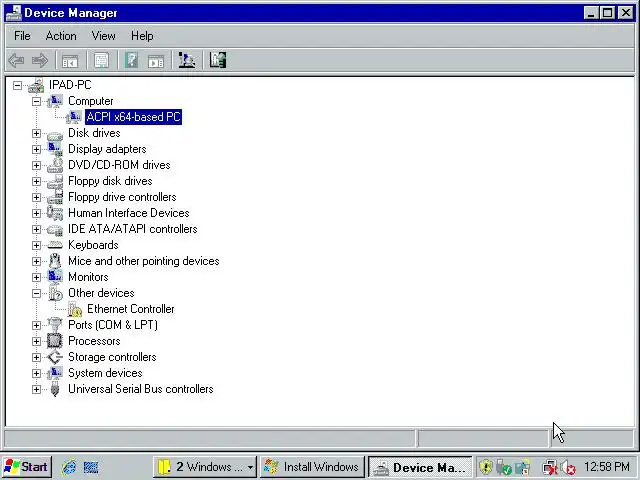Expand the Ports (COM & LPT) category
This screenshot has width=640, height=480.
coord(36,325)
